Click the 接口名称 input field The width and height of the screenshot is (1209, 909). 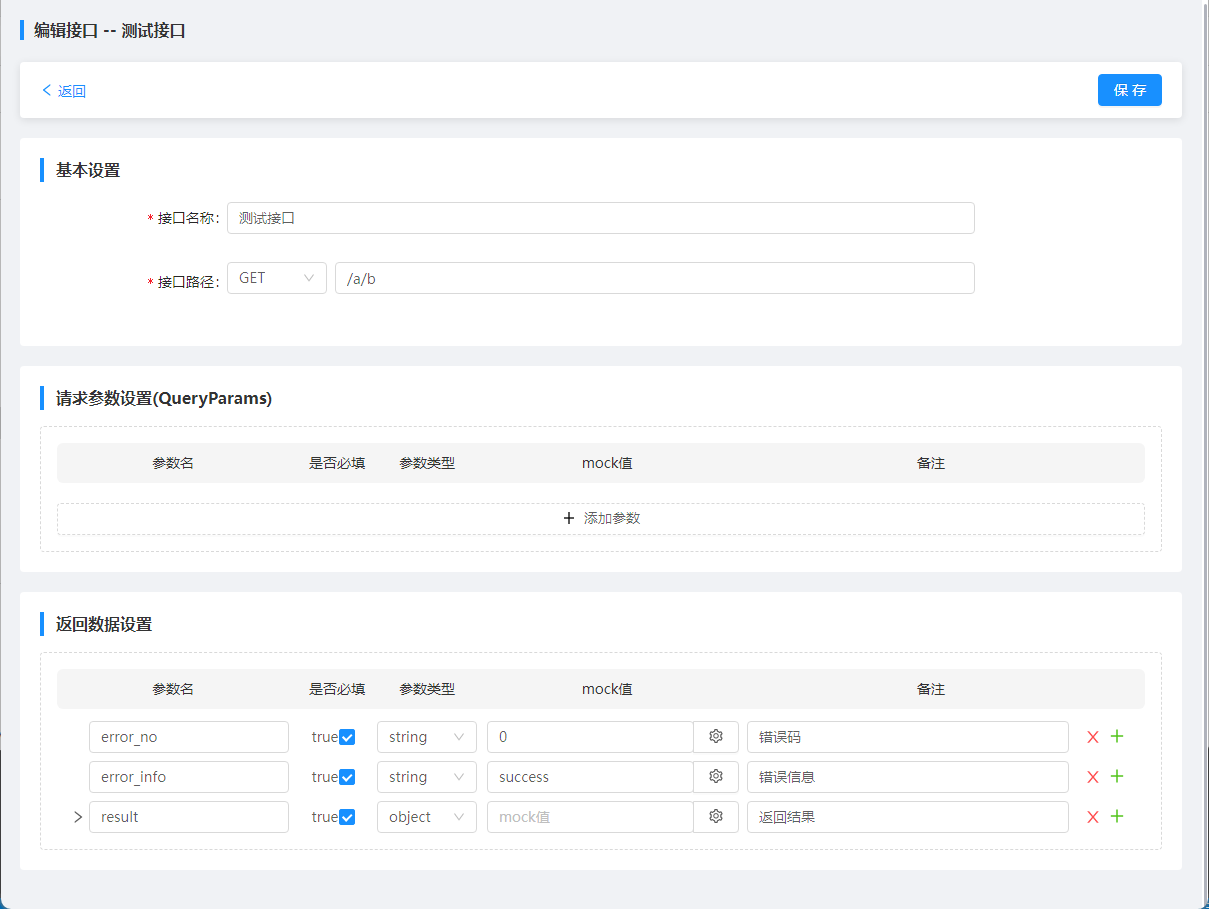point(600,218)
